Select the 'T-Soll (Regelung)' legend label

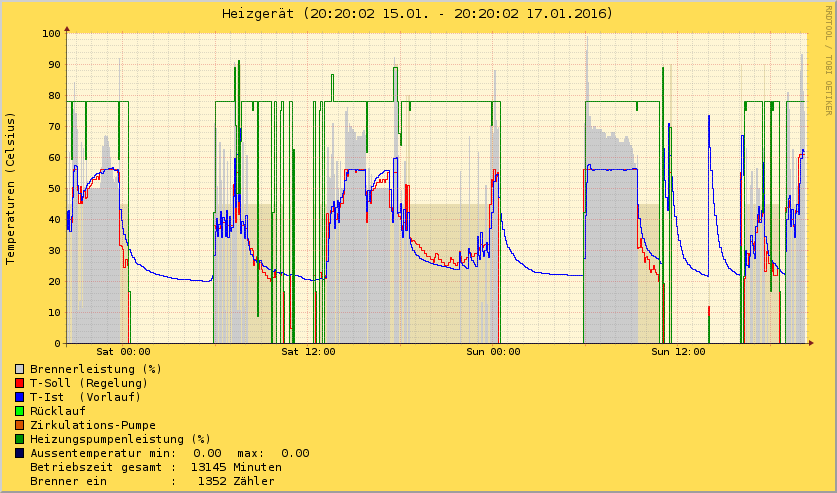pos(89,383)
